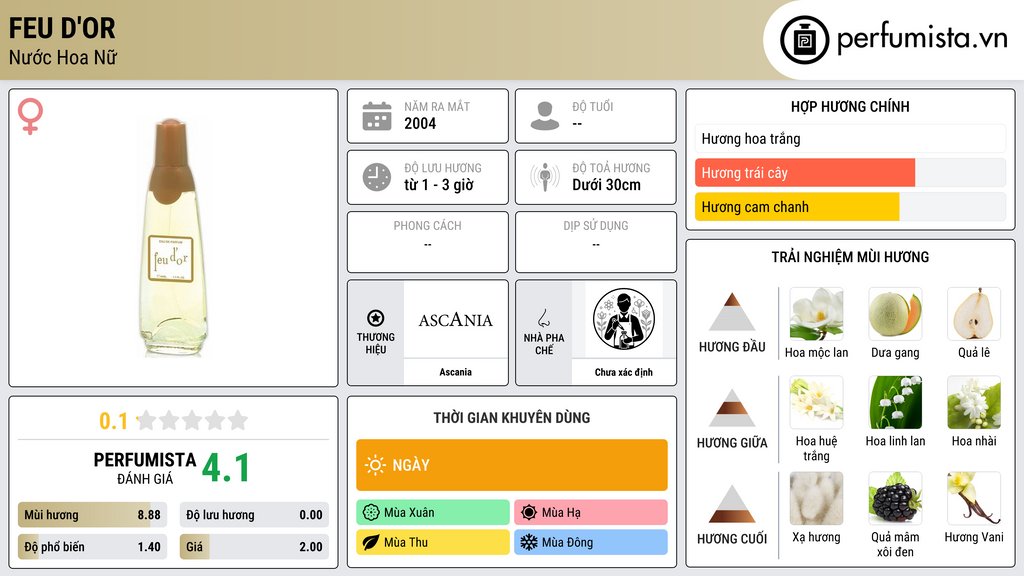Click the Hương trái cây accord bar
Image resolution: width=1024 pixels, height=576 pixels.
pyautogui.click(x=850, y=172)
